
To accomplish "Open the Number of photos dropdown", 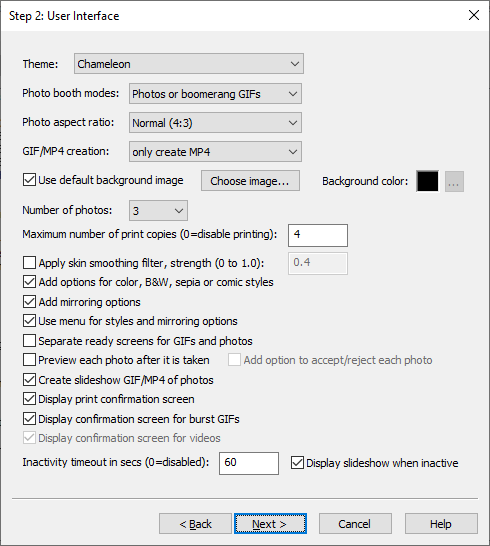I will click(x=158, y=211).
